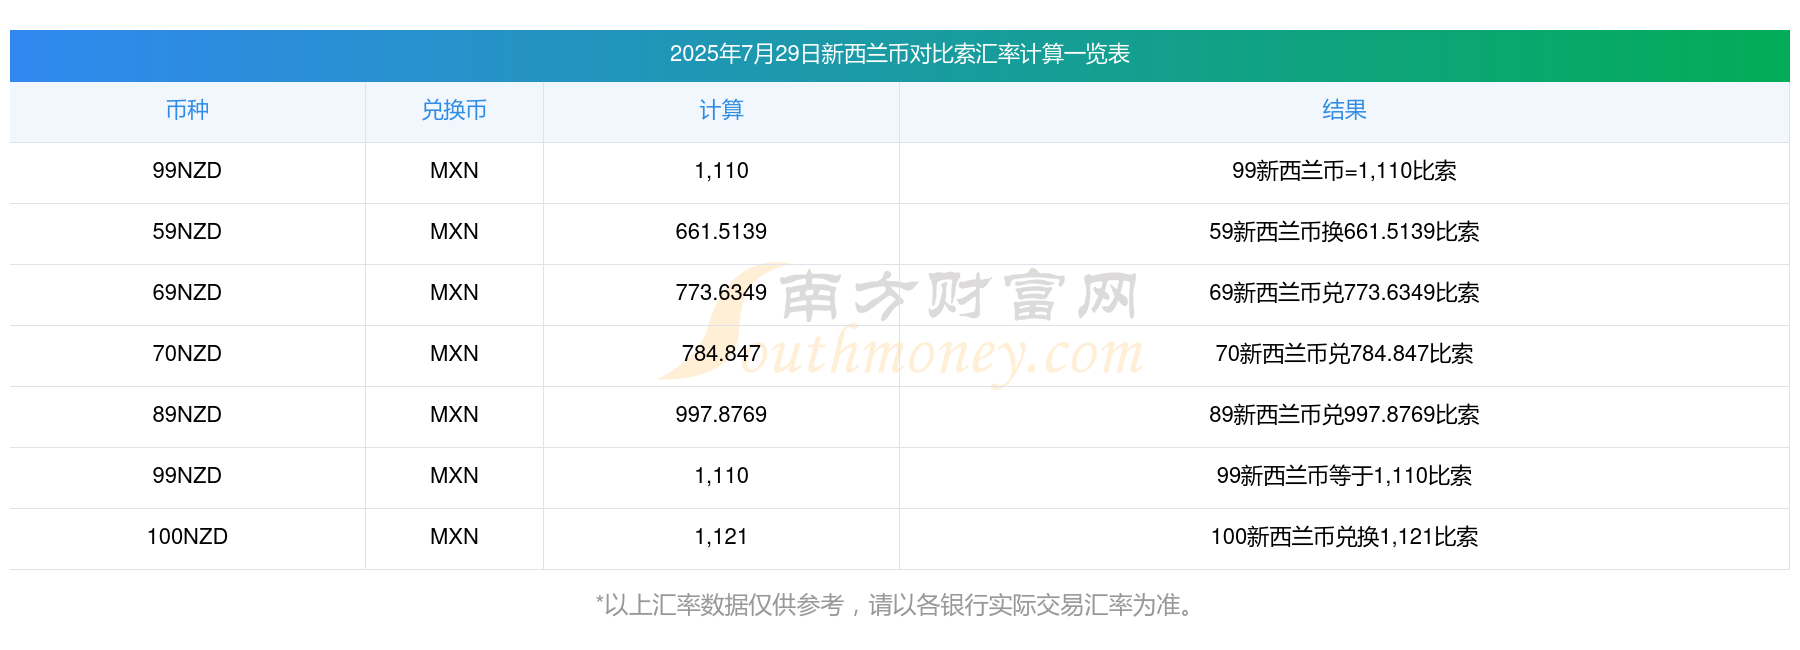Screen dimensions: 1800x650
Task: Select 1,110 in the 99新西兰币等于1,110比索 row
Action: [721, 476]
